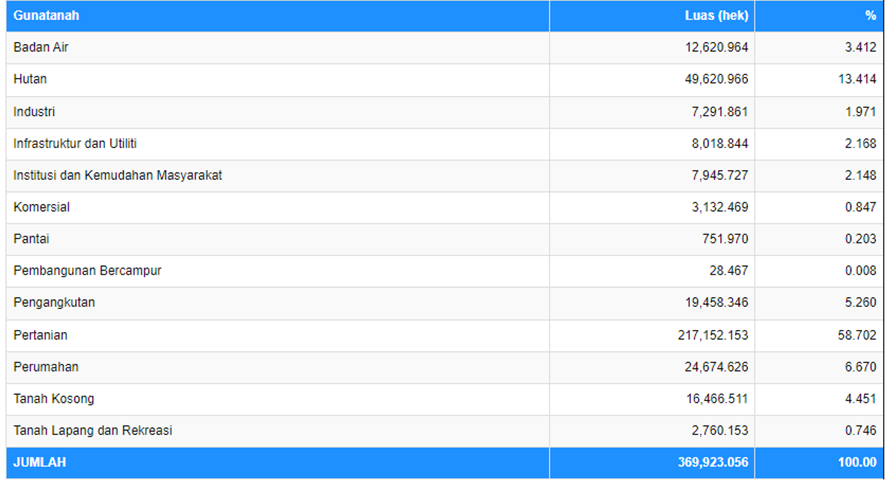
Task: Click percentage value 0.746
Action: (x=860, y=431)
